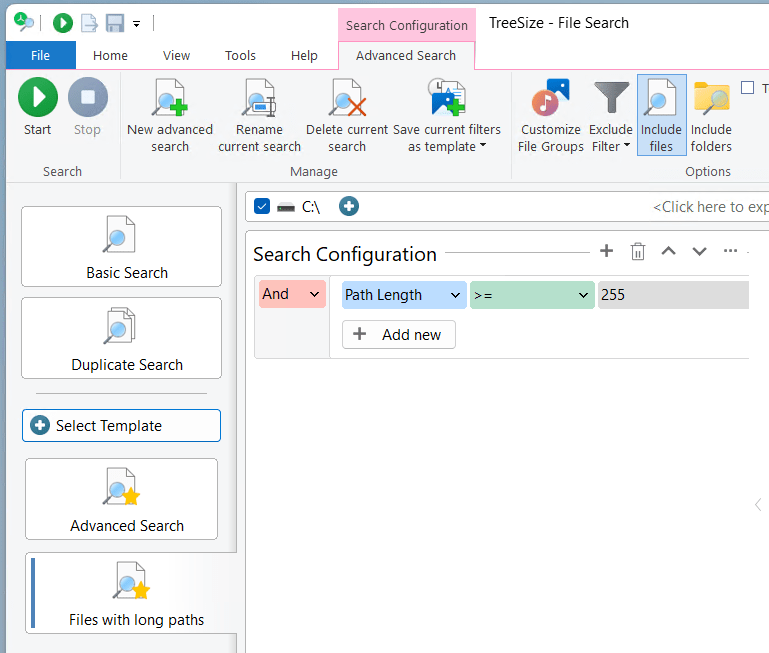Expand the And logical operator dropdown

292,294
